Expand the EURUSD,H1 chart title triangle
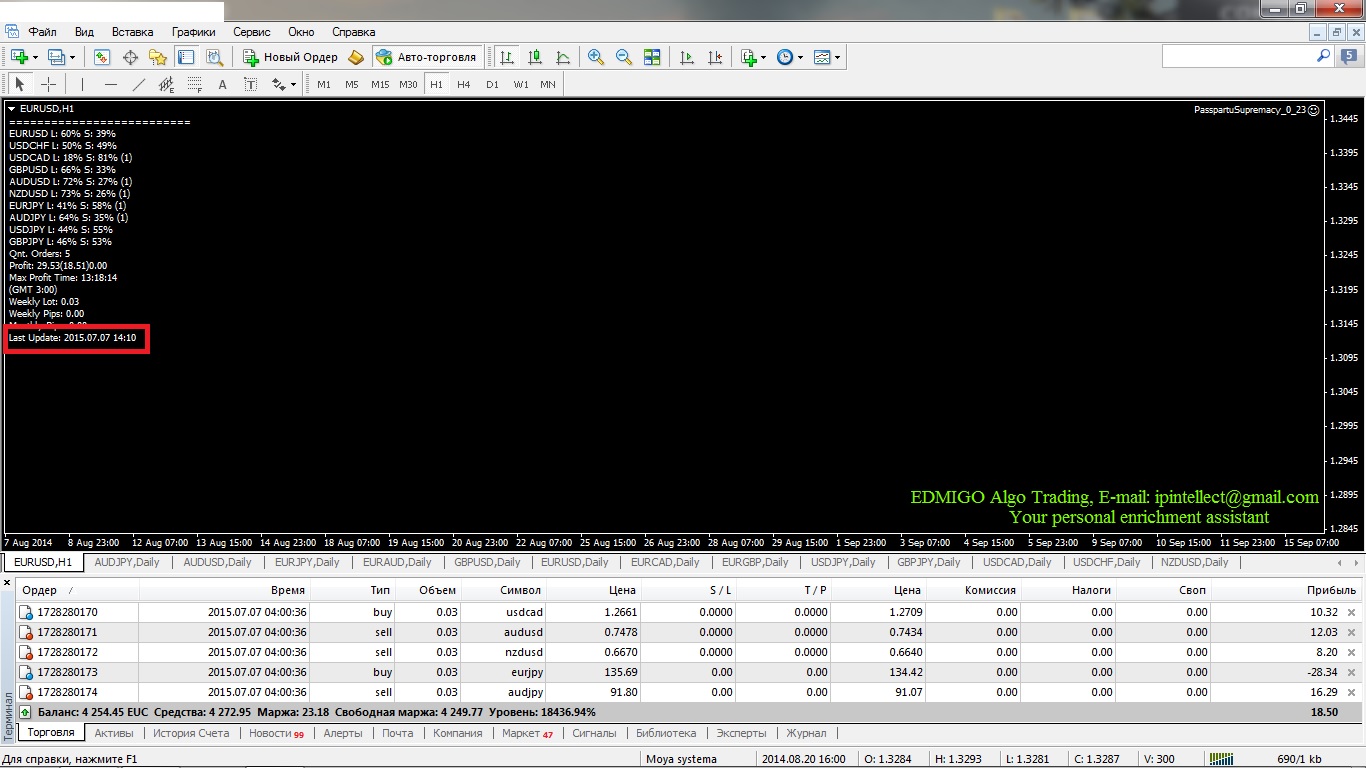1366x768 pixels. [11, 108]
